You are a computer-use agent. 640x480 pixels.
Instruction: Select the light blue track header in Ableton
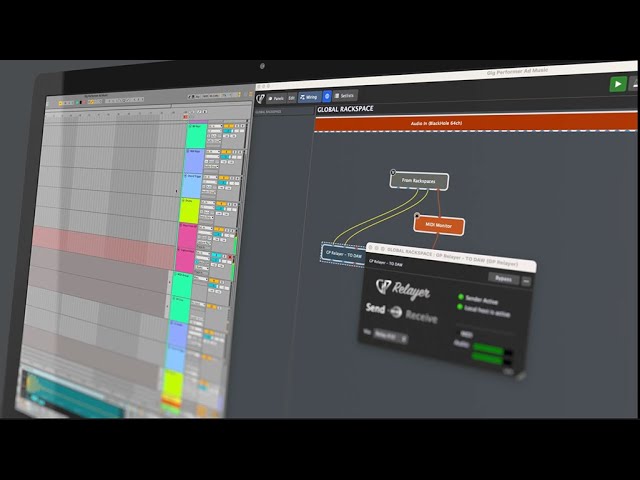(x=191, y=186)
